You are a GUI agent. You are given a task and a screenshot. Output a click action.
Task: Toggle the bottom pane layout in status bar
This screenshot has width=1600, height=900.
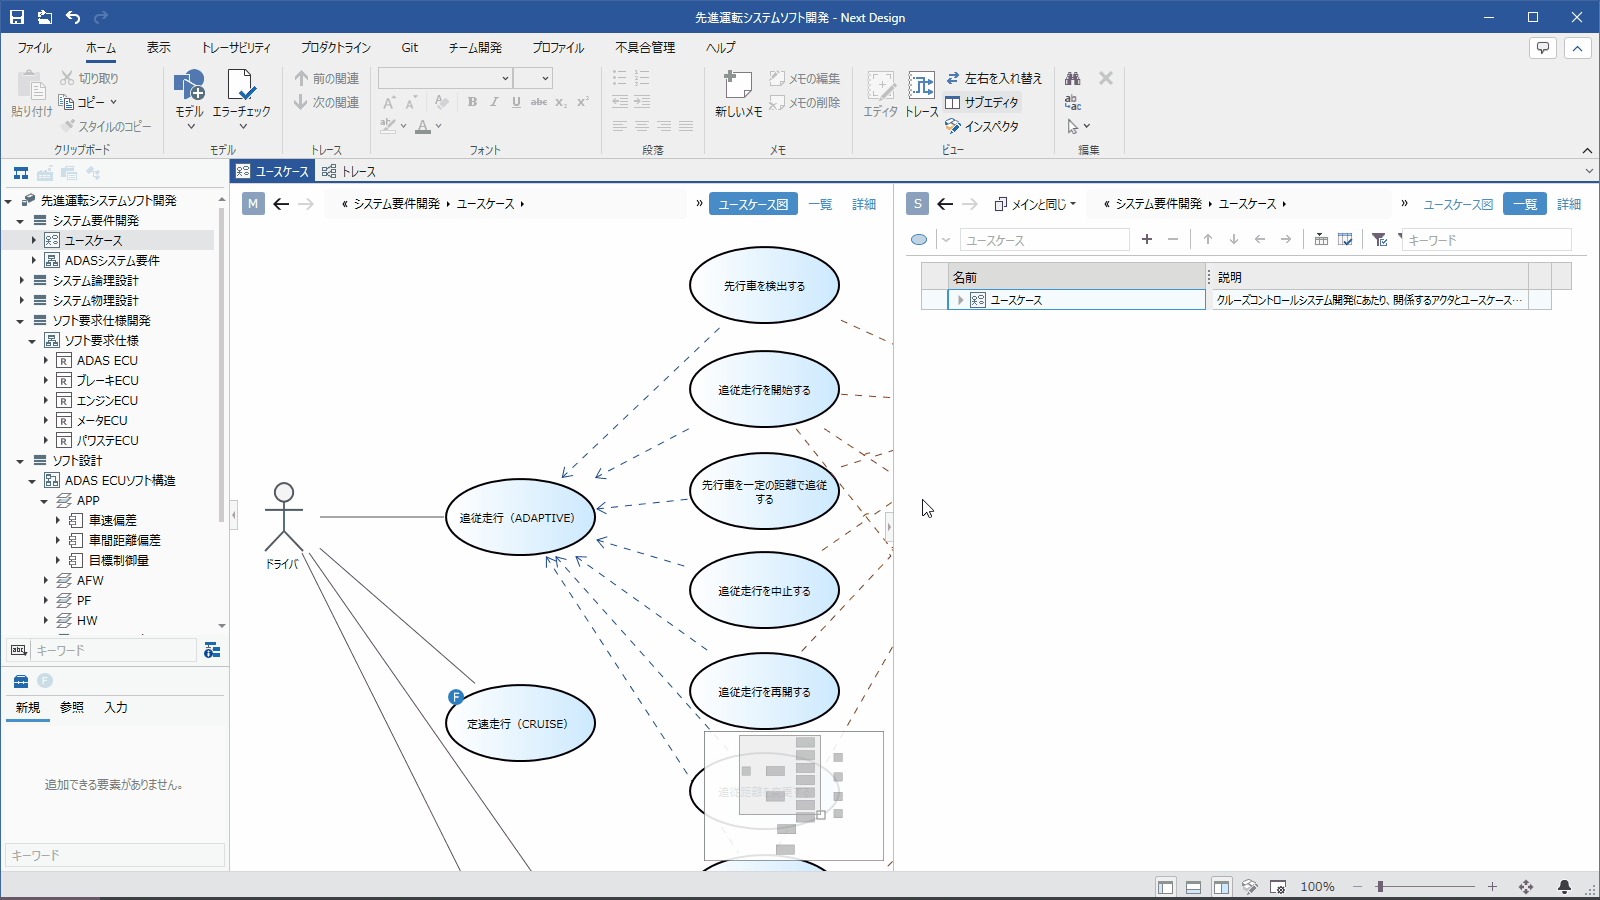click(1194, 887)
